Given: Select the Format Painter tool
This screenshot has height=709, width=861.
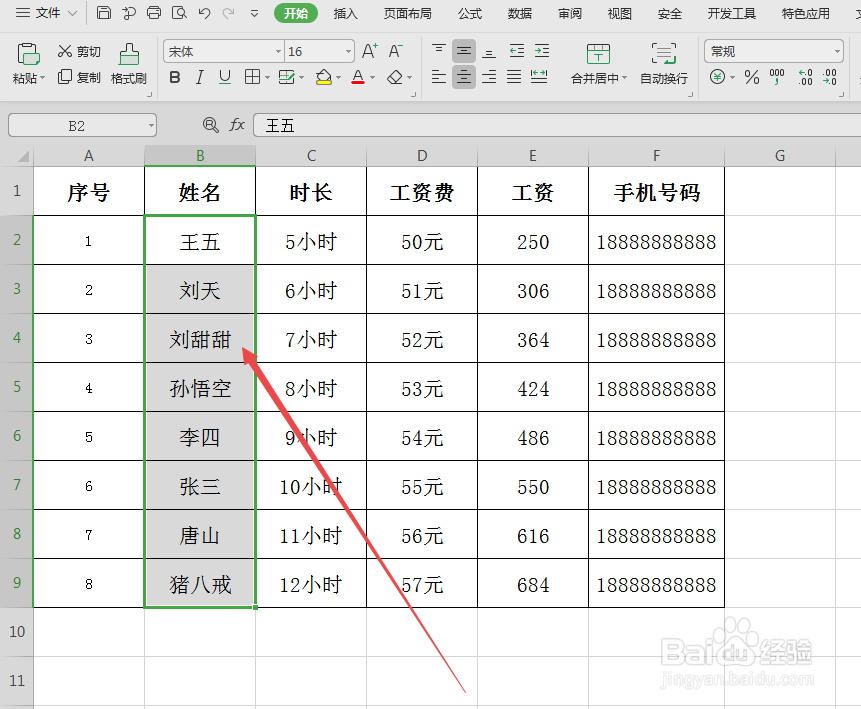Looking at the screenshot, I should (128, 64).
